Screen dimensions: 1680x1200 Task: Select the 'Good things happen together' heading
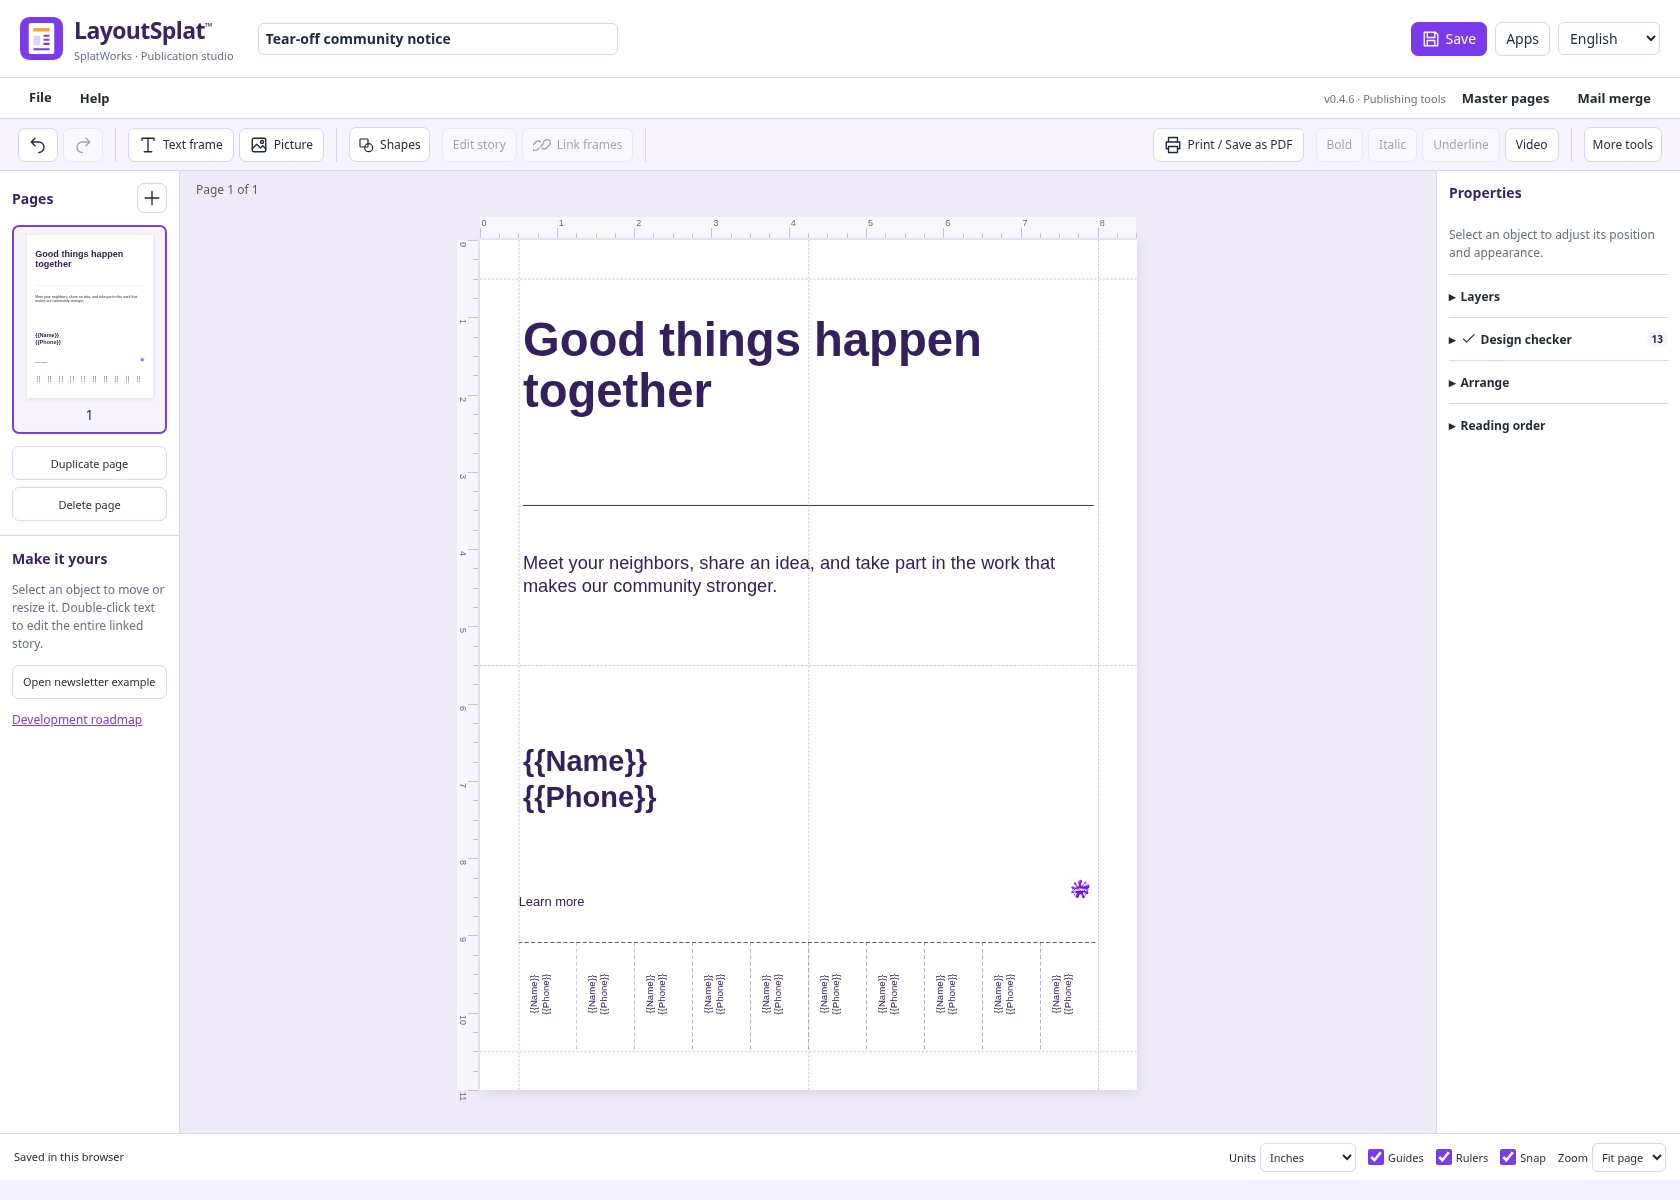click(x=752, y=365)
